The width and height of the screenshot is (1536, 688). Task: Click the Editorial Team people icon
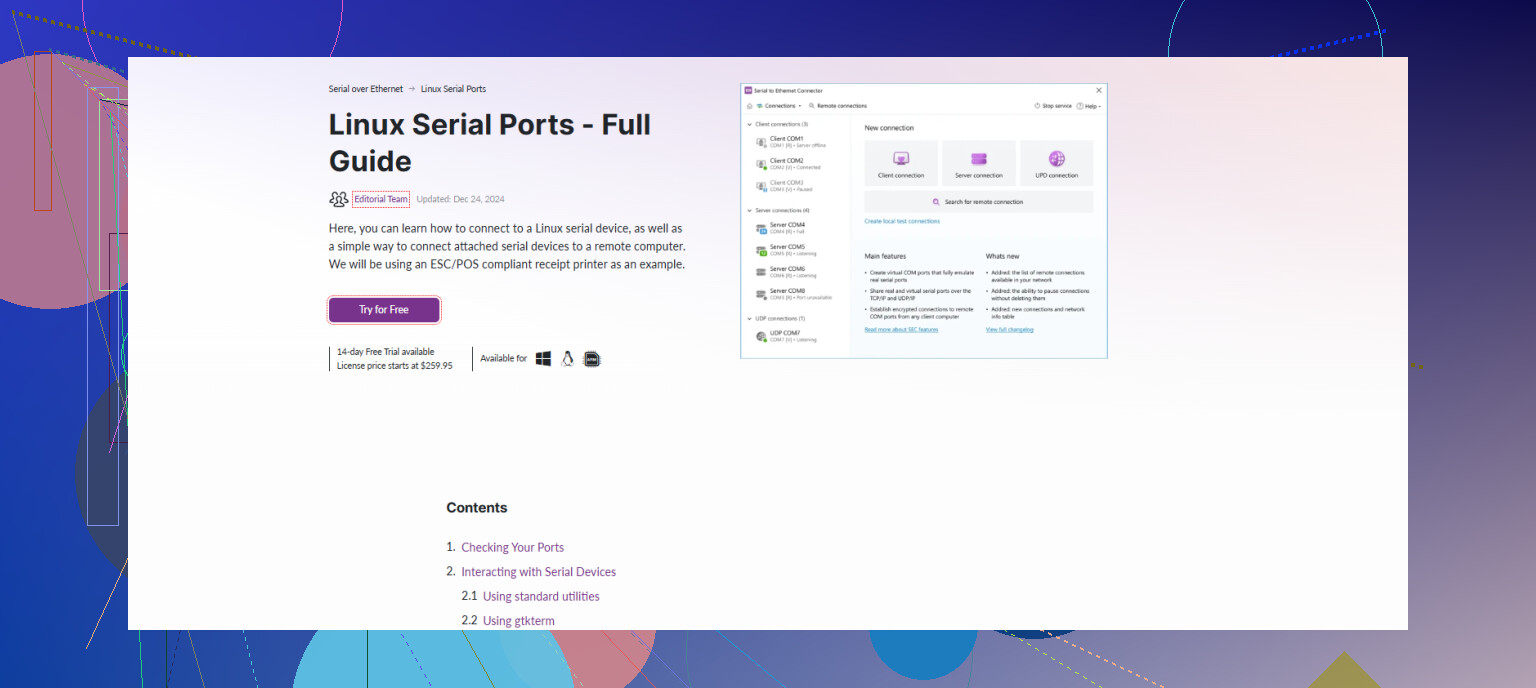338,199
